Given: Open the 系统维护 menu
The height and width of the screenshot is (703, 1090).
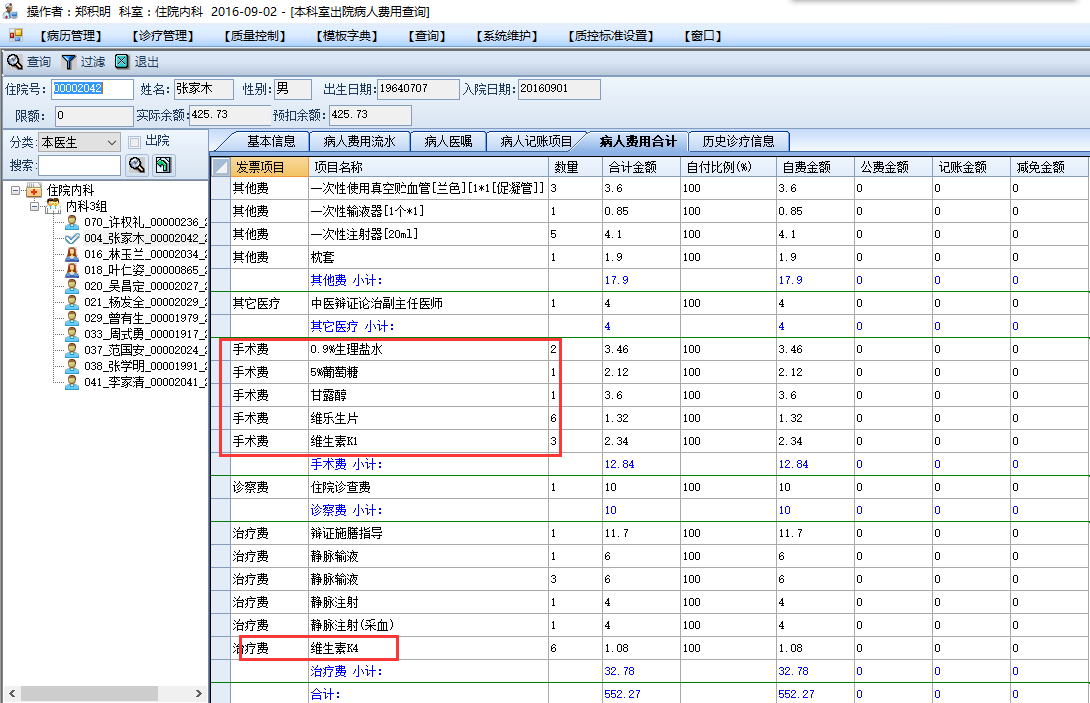Looking at the screenshot, I should (x=507, y=35).
